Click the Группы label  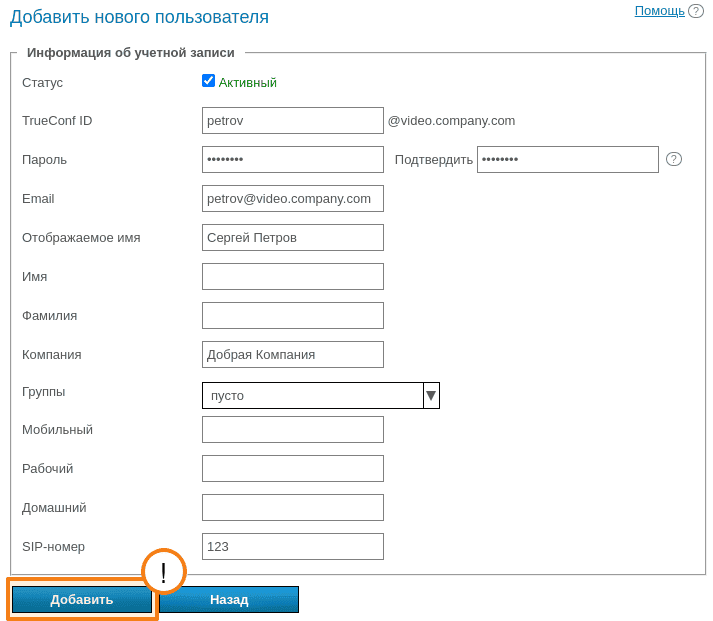(44, 392)
